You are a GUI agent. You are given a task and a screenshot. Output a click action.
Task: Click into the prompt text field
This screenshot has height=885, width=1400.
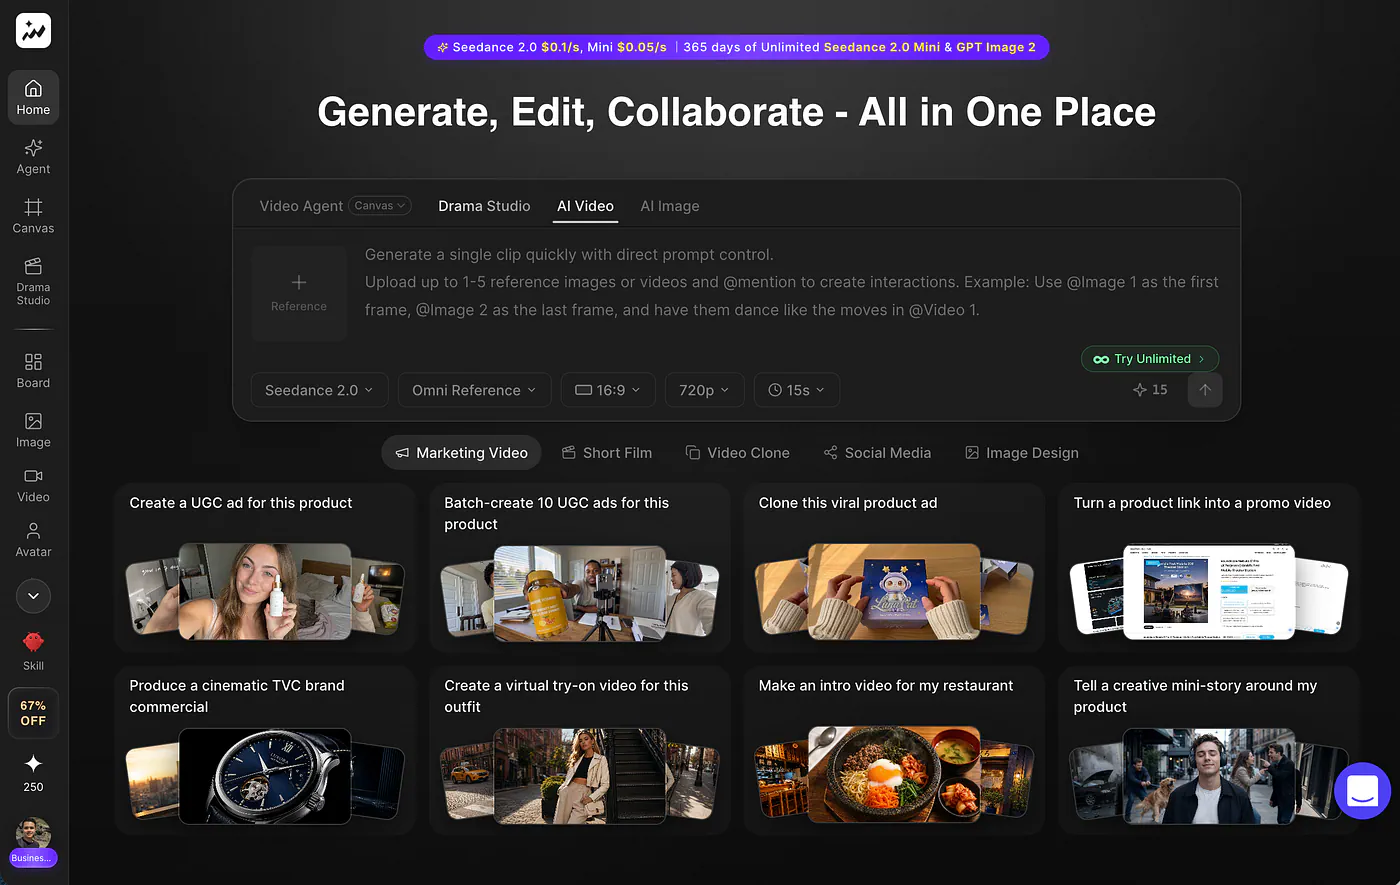point(791,282)
